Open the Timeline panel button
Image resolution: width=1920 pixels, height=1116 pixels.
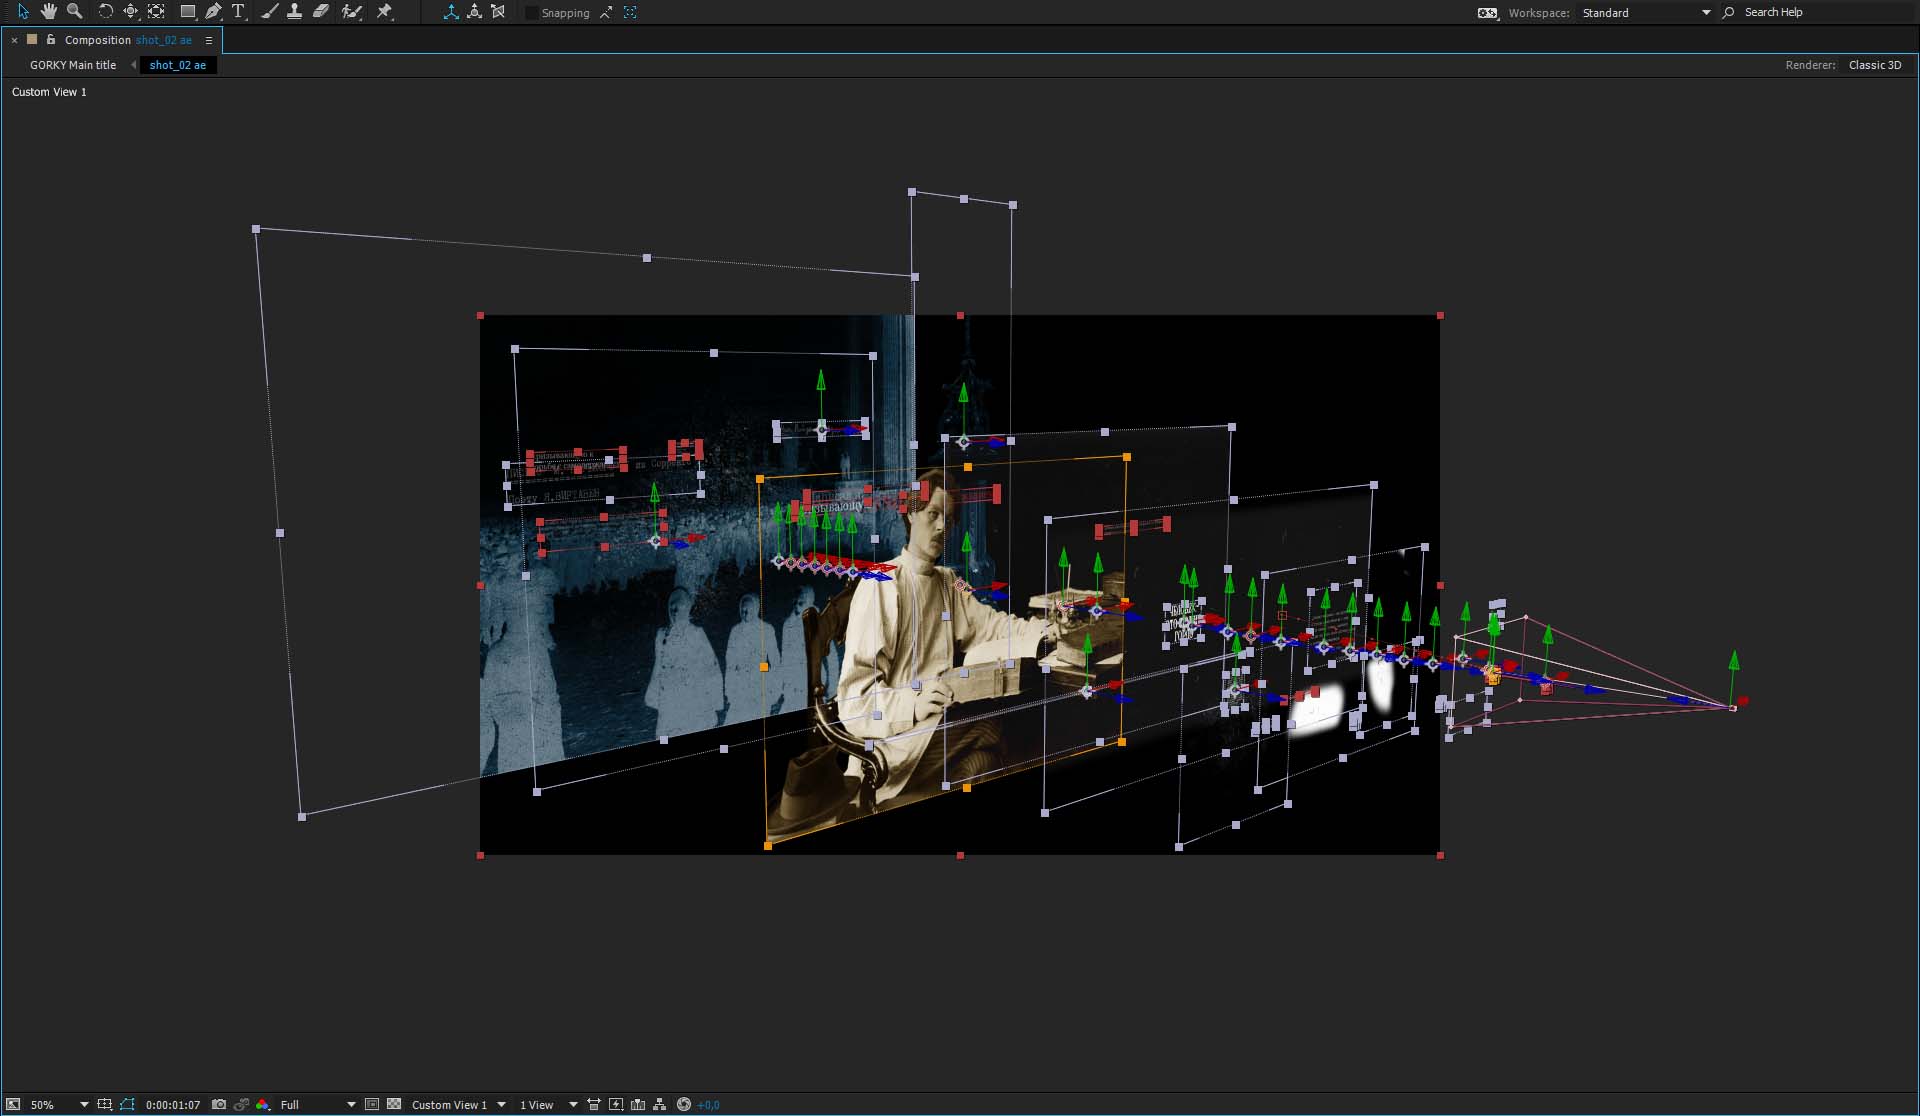coord(638,1105)
